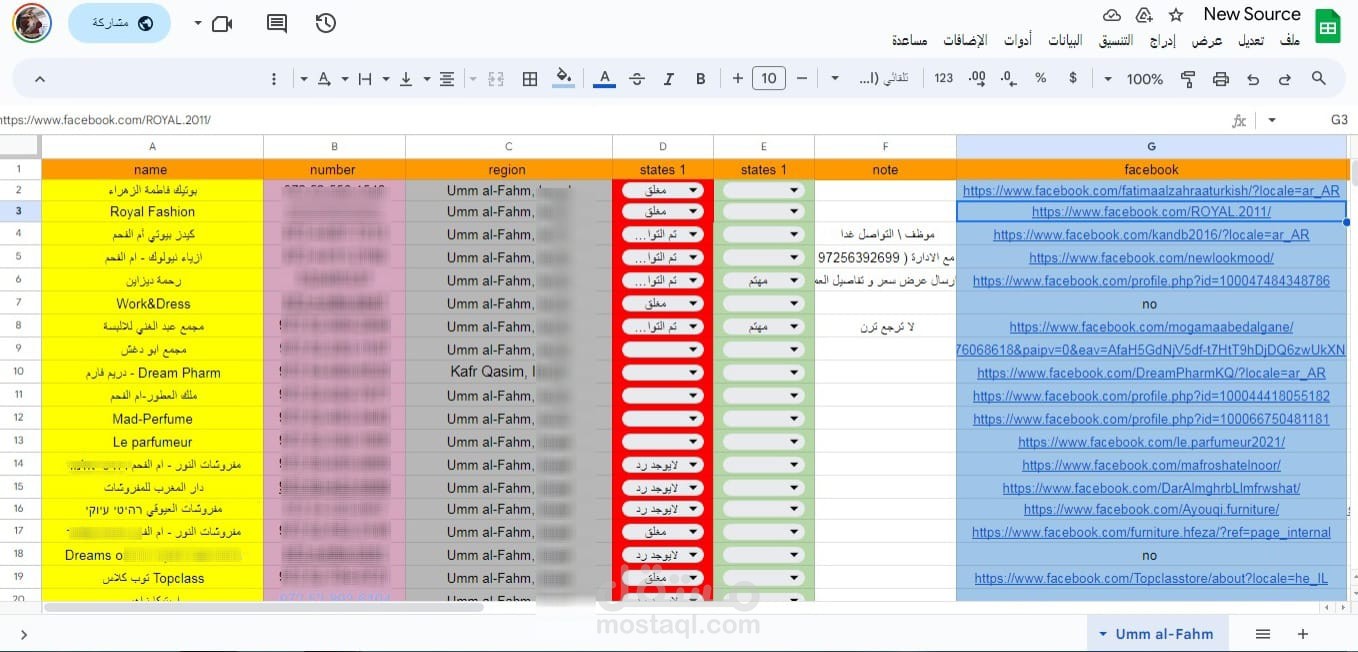Click the document title New Source
This screenshot has width=1358, height=652.
1251,14
